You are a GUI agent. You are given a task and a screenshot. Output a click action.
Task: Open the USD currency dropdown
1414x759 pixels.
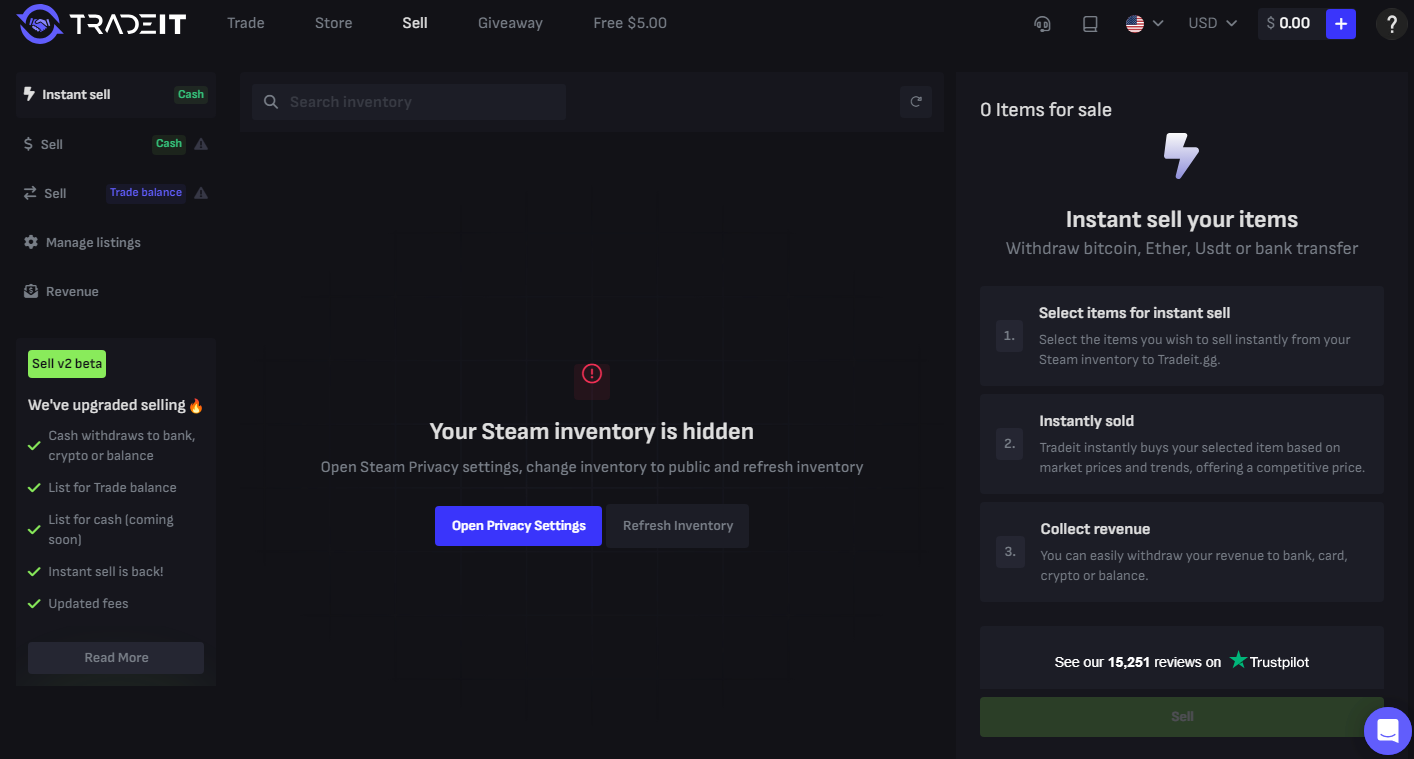point(1212,23)
